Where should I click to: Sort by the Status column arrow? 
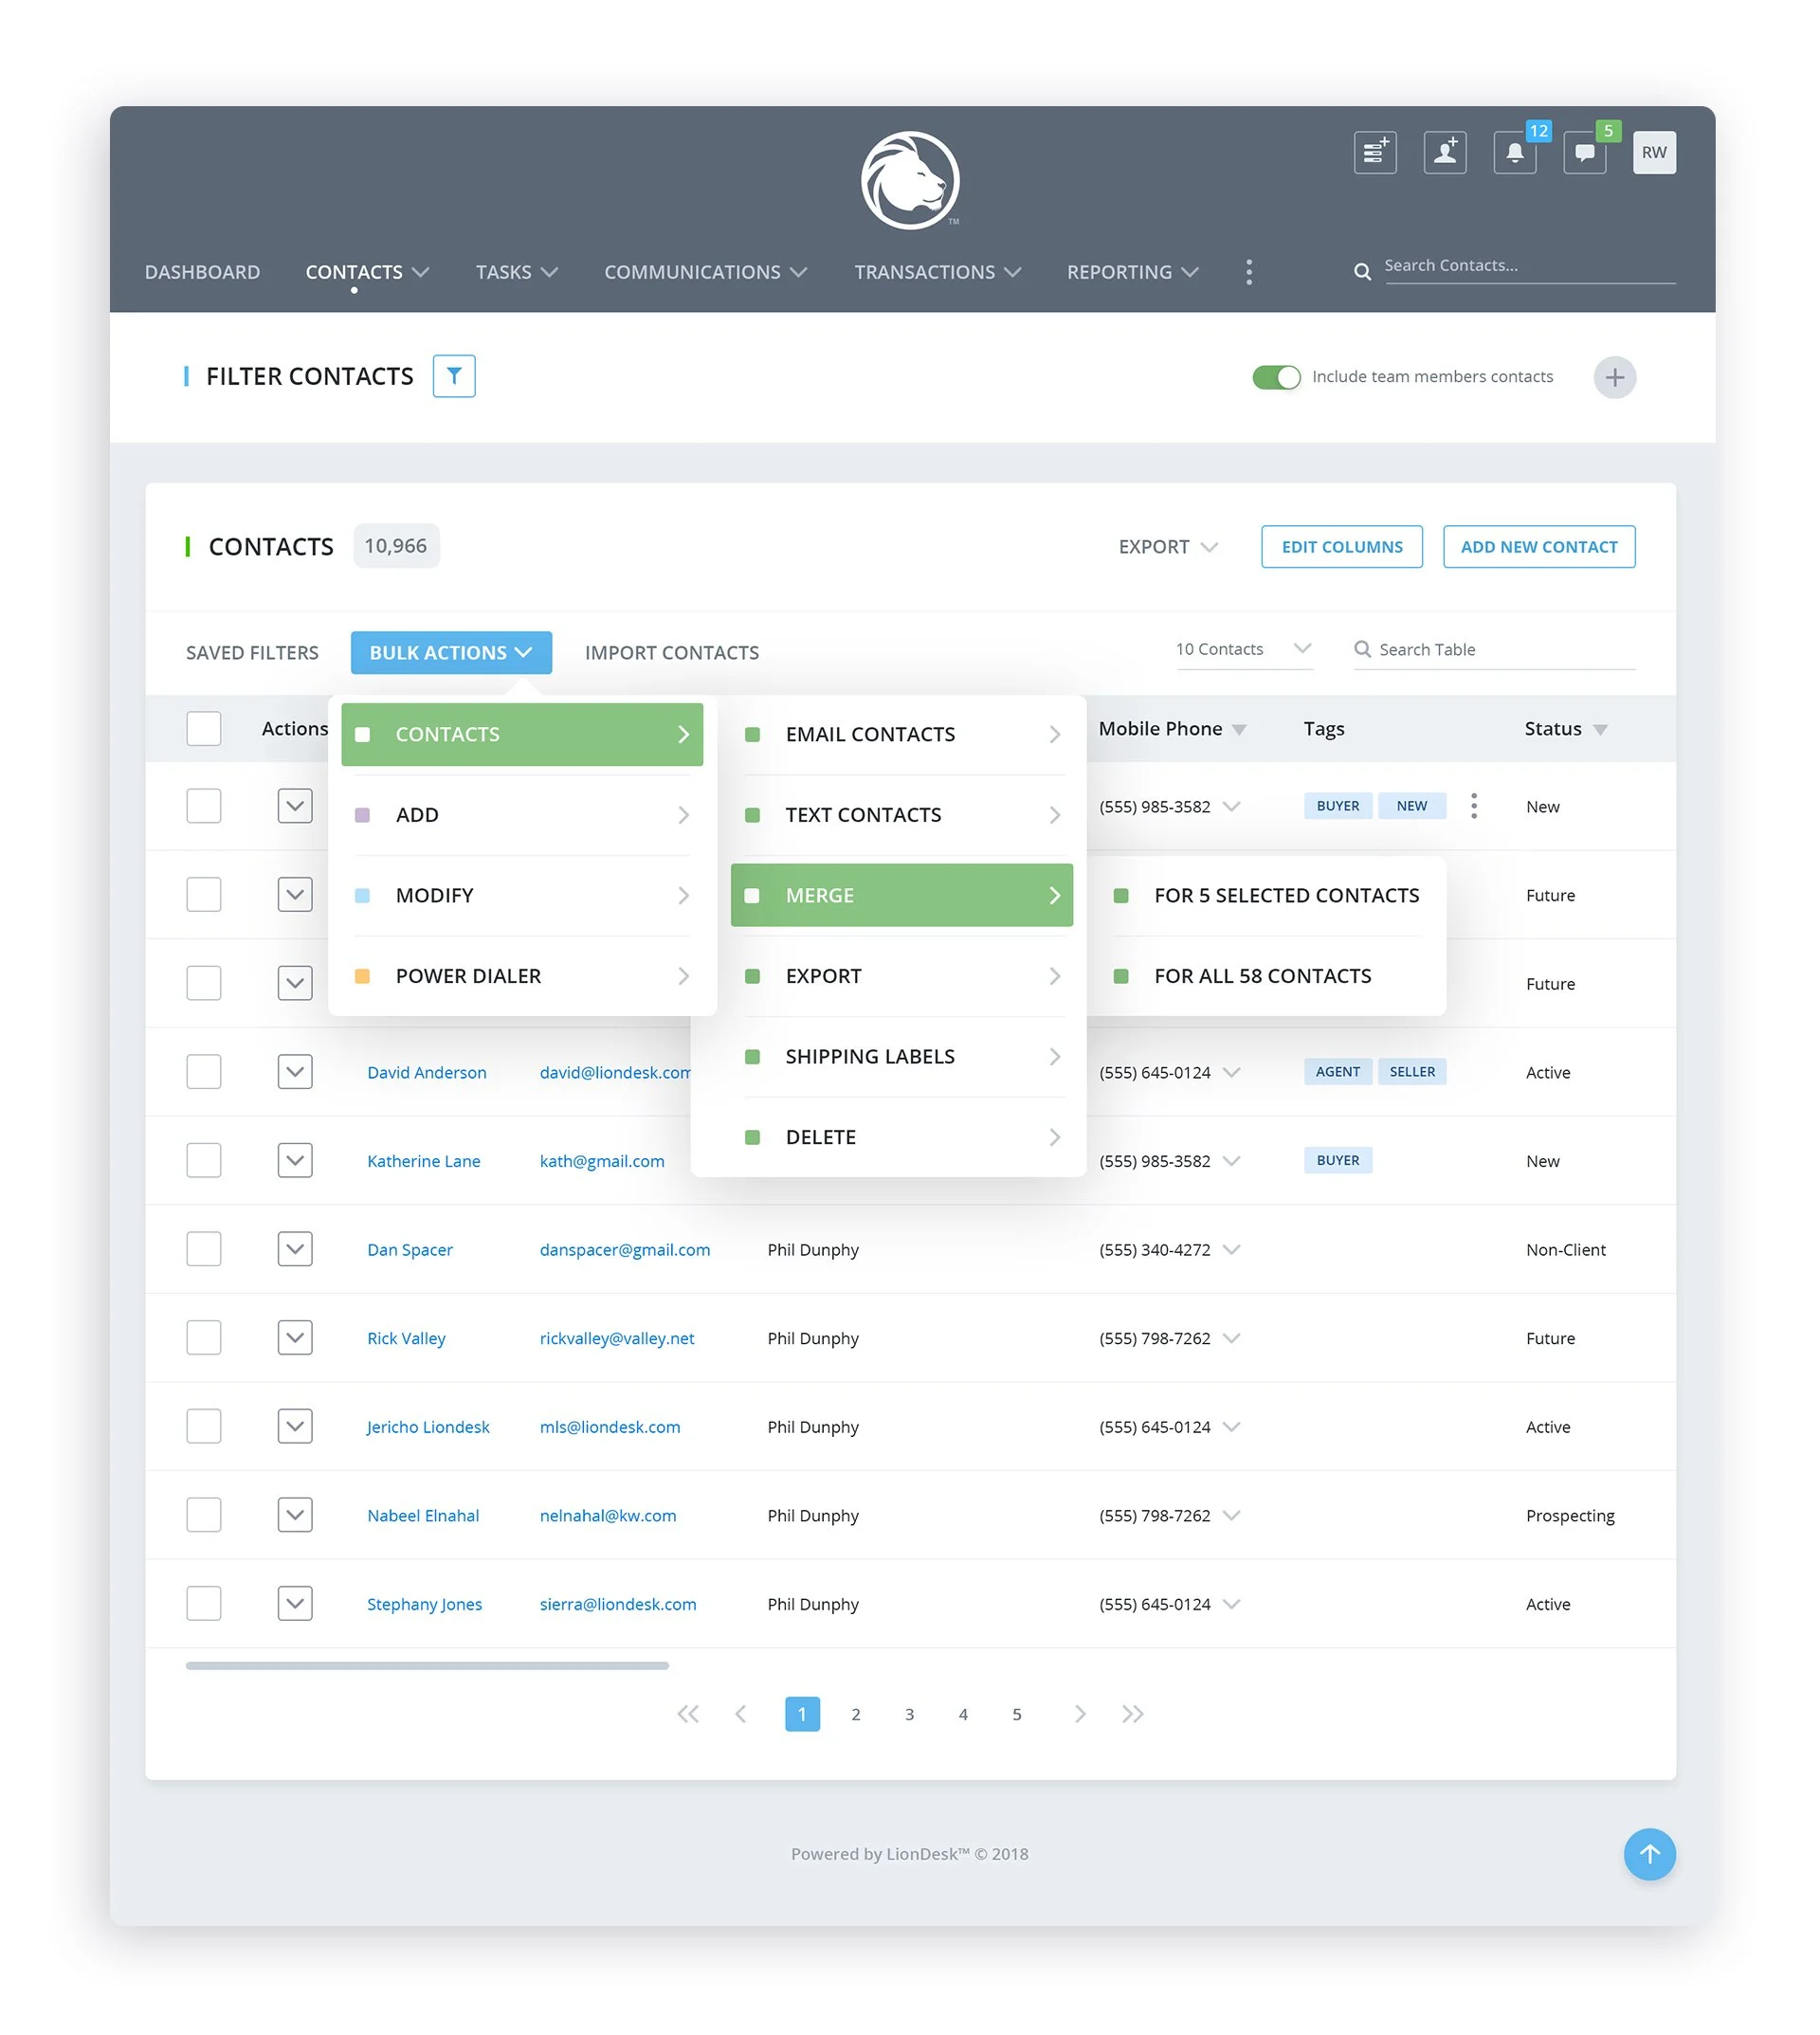[1599, 730]
